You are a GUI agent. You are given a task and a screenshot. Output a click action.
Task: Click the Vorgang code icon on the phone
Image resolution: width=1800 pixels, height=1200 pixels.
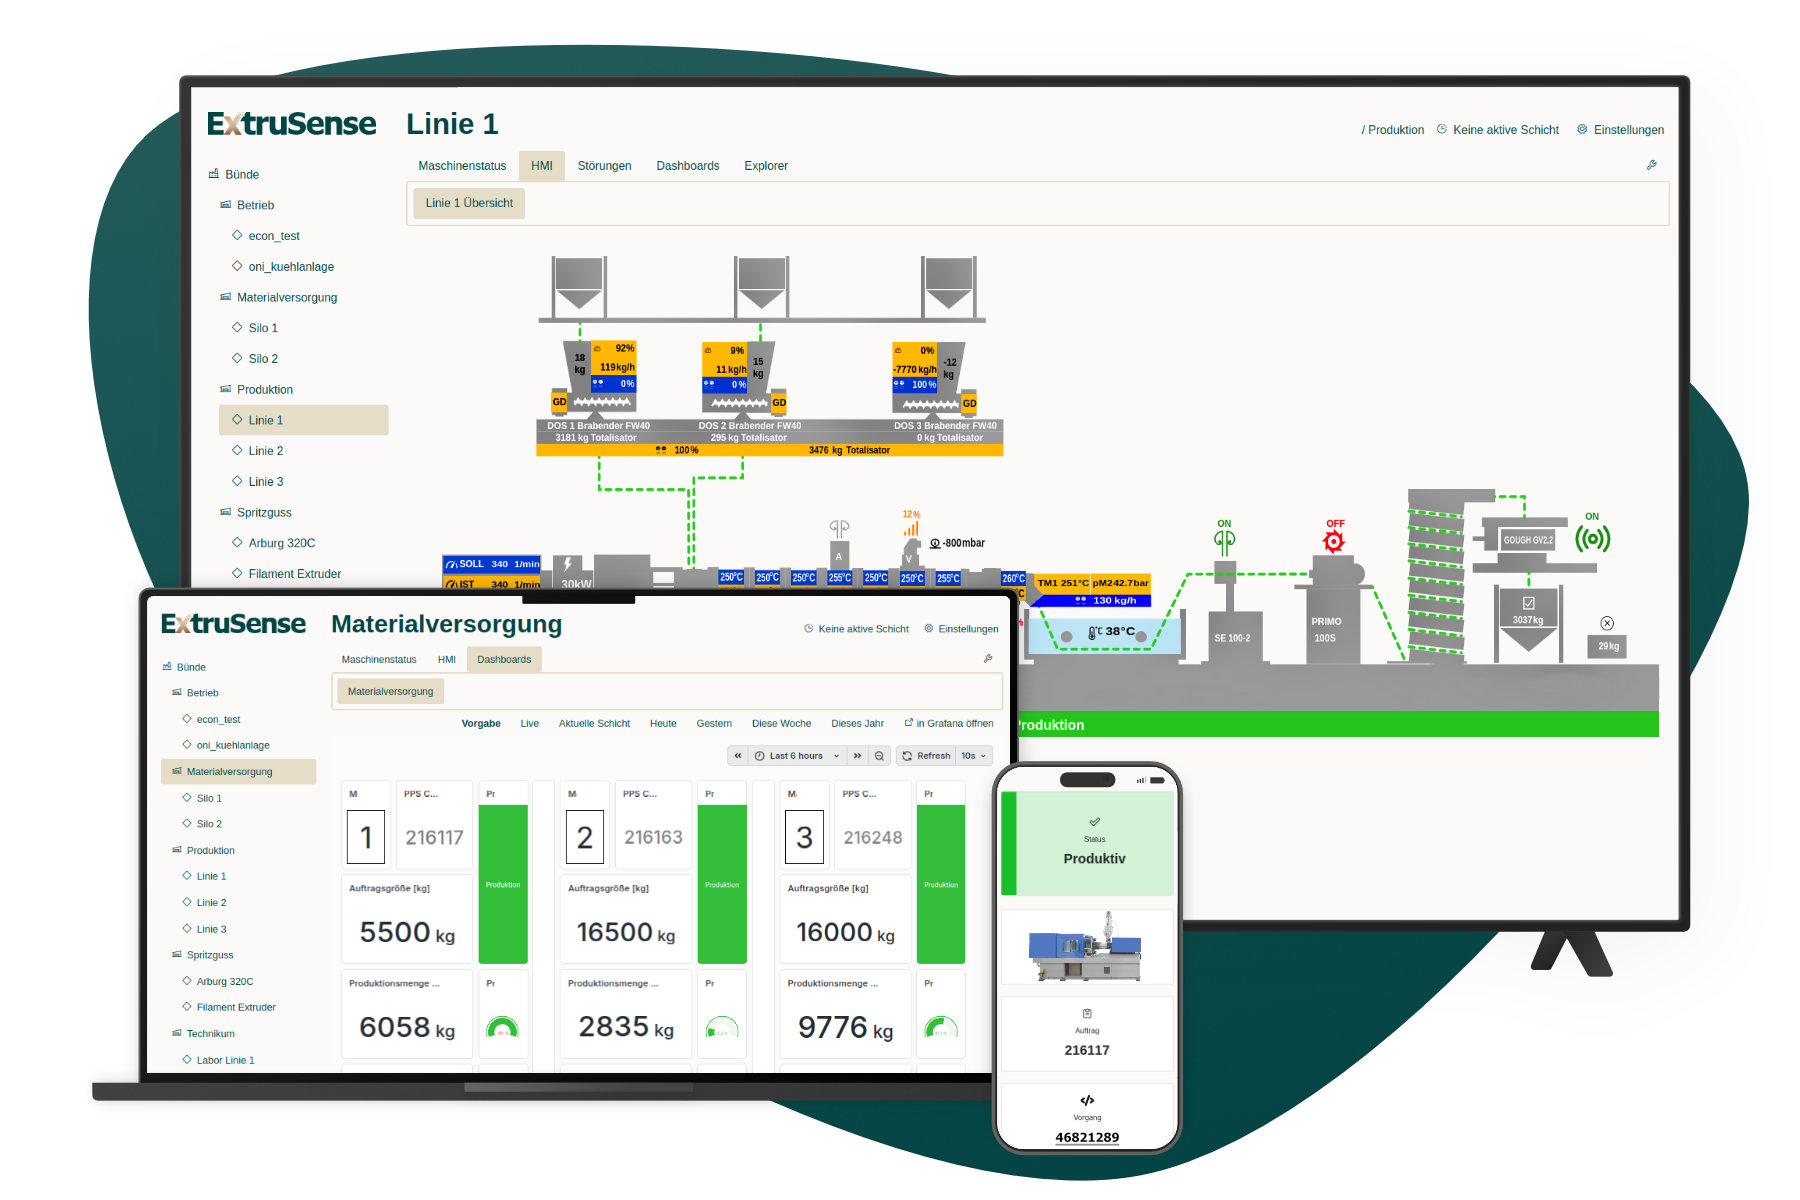(x=1087, y=1101)
